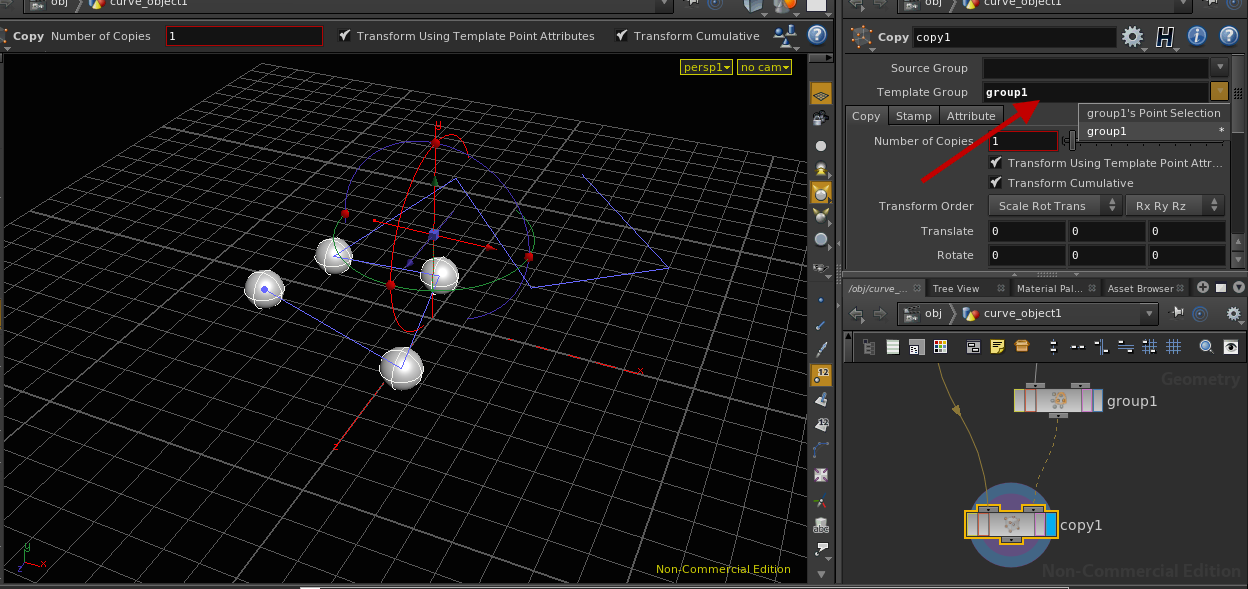Image resolution: width=1248 pixels, height=589 pixels.
Task: Open the Source Group dropdown arrow
Action: click(x=1219, y=68)
